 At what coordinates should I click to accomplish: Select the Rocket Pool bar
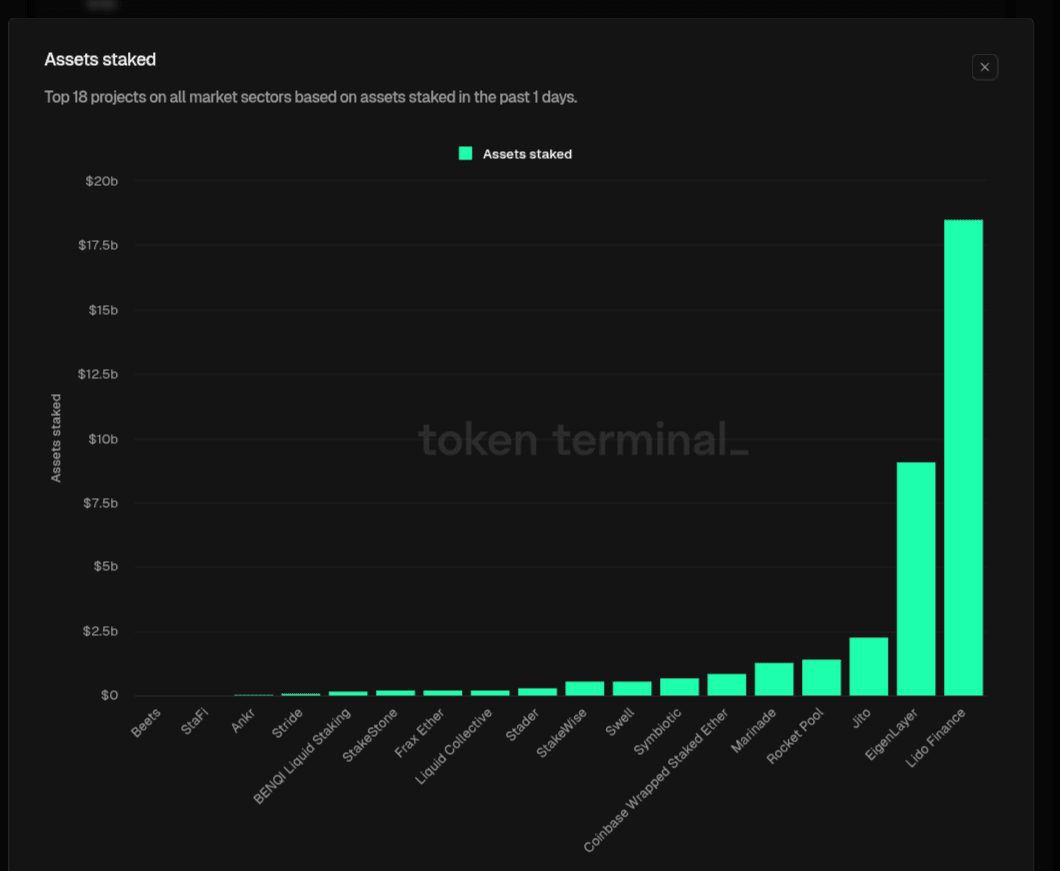[x=821, y=677]
